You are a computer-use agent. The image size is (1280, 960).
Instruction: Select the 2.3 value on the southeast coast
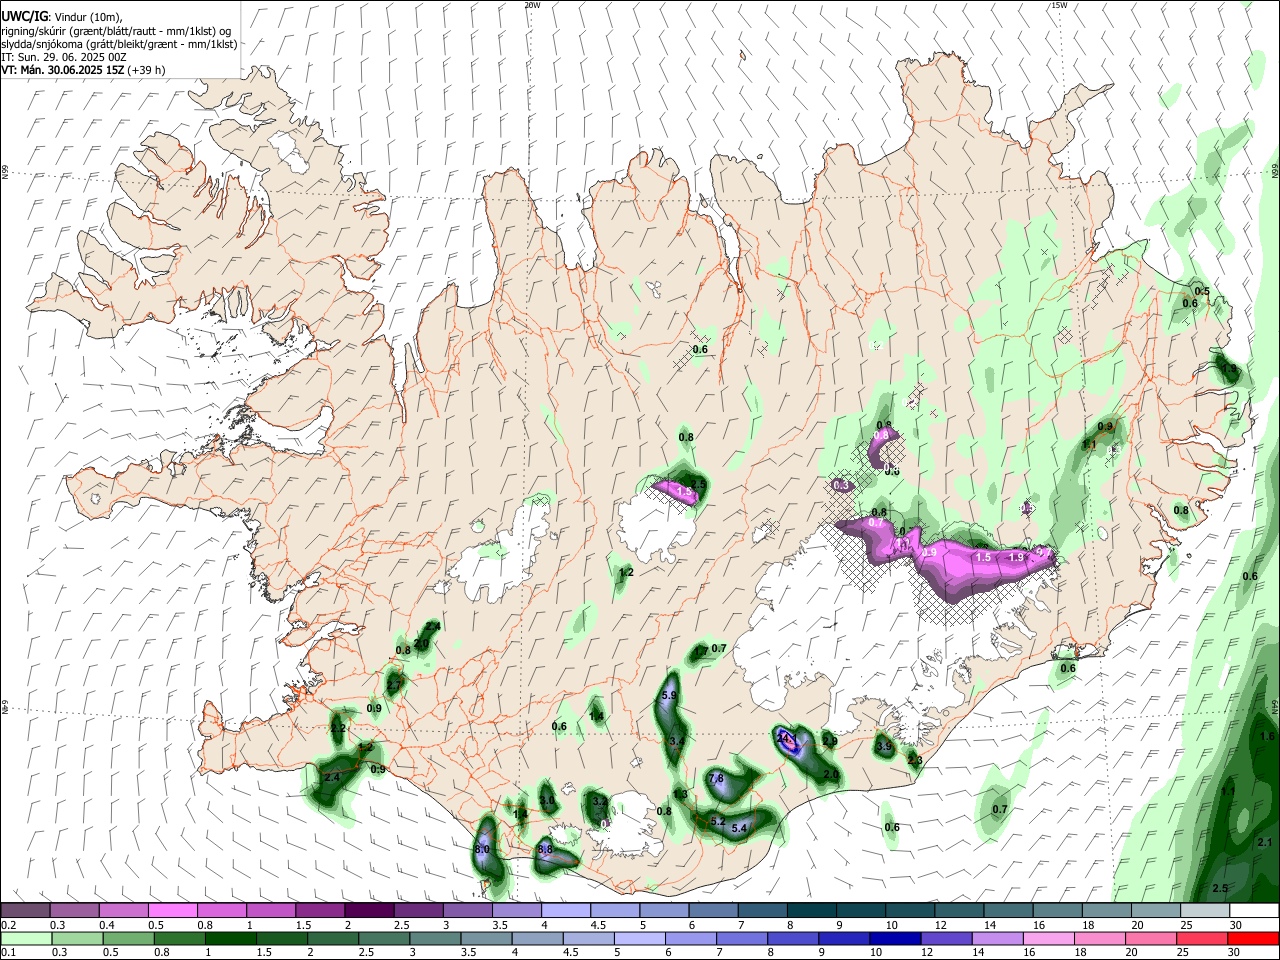pyautogui.click(x=915, y=760)
